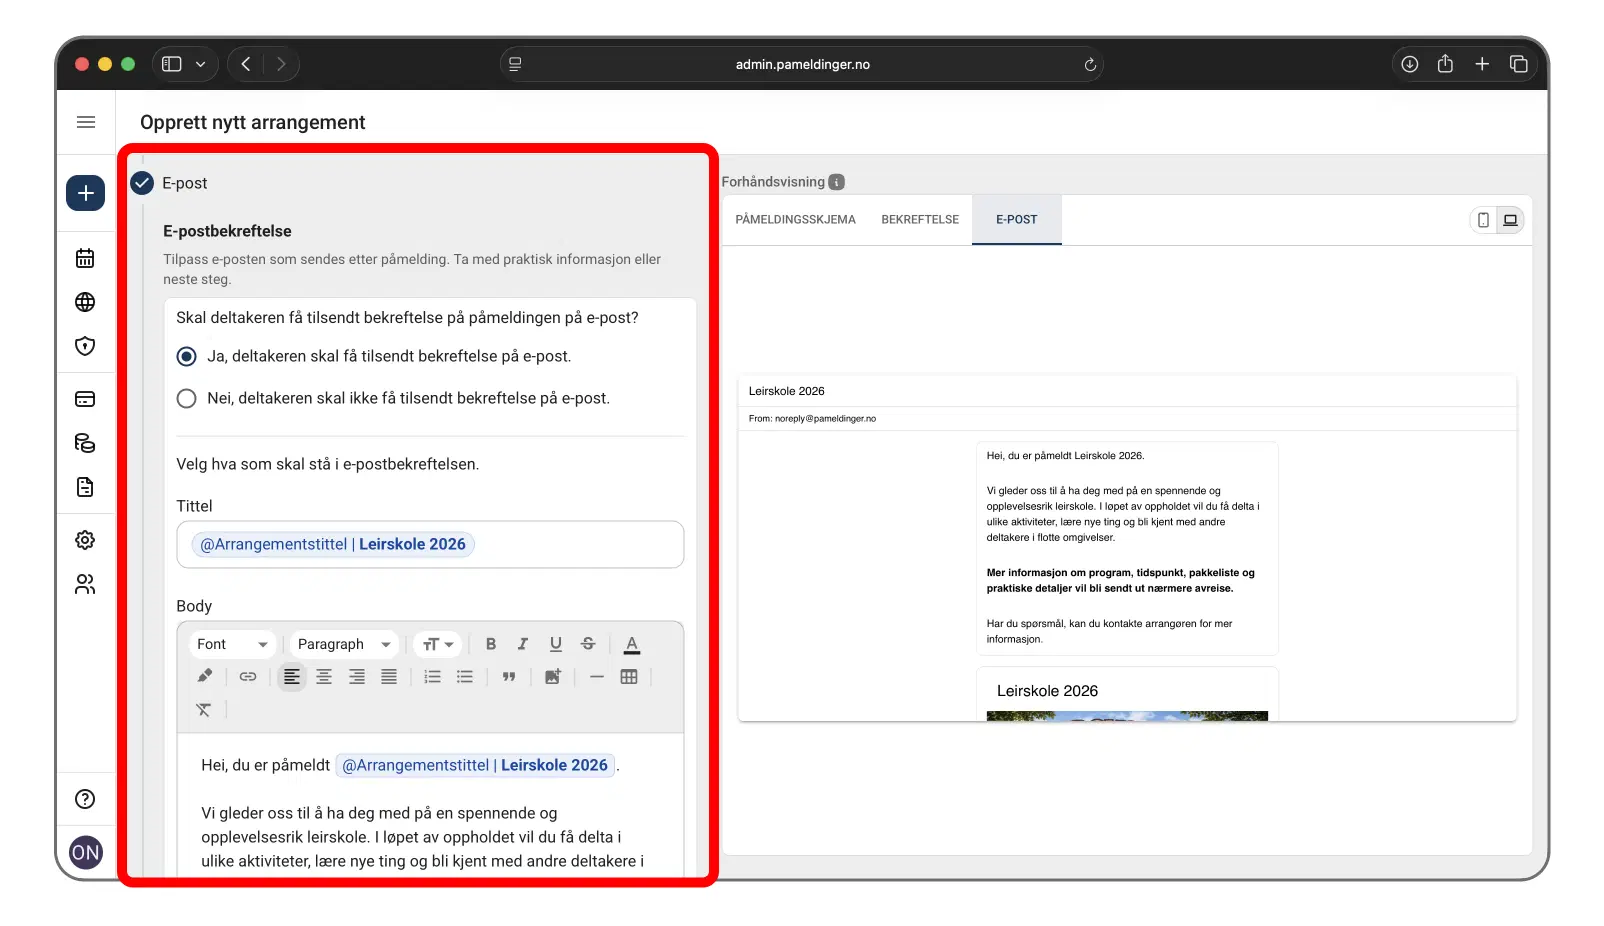Insert a hyperlink in the email body
1604x926 pixels.
click(x=248, y=676)
